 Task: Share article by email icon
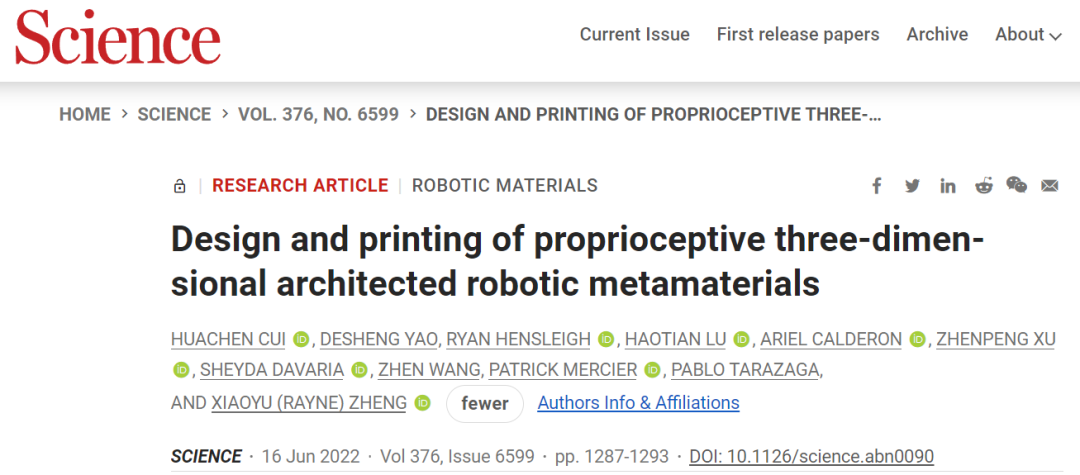[1050, 186]
